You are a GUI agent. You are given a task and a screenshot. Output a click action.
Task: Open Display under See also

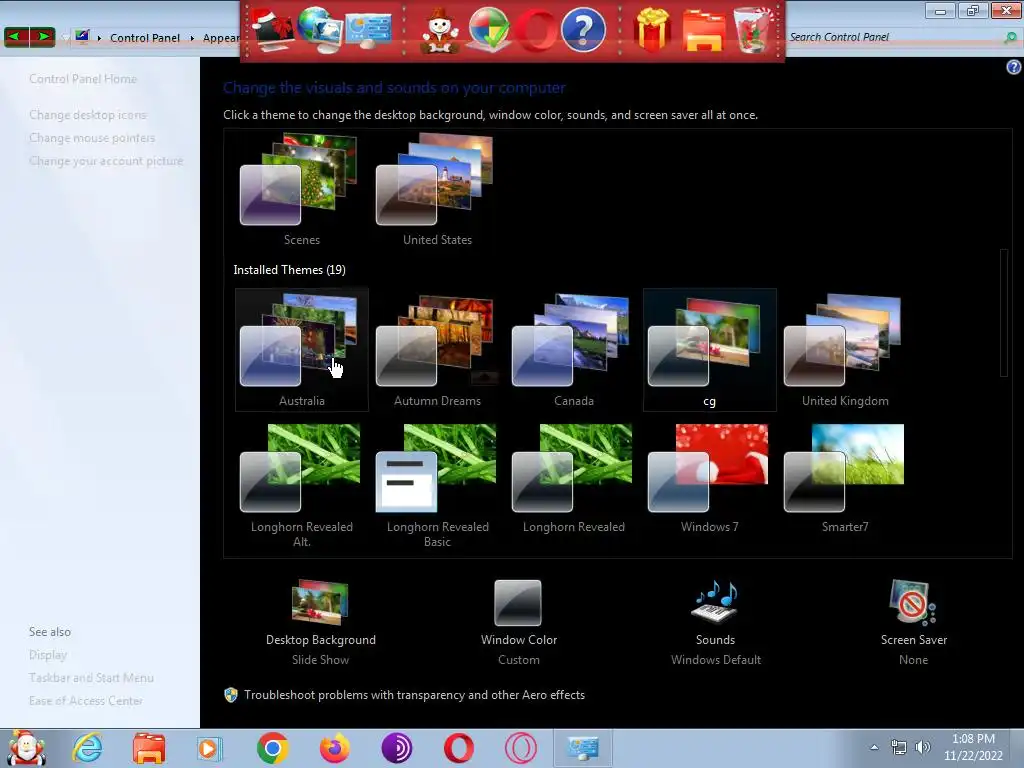[x=48, y=655]
